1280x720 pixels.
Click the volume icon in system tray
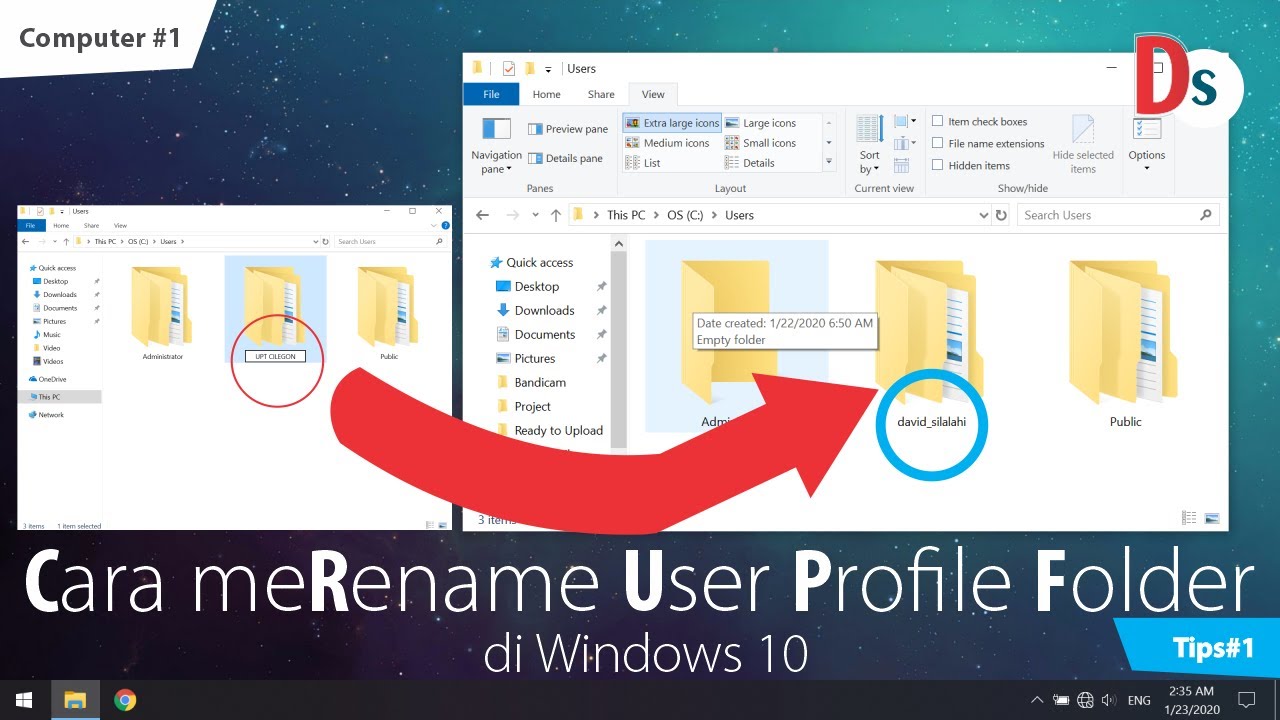[x=1108, y=700]
